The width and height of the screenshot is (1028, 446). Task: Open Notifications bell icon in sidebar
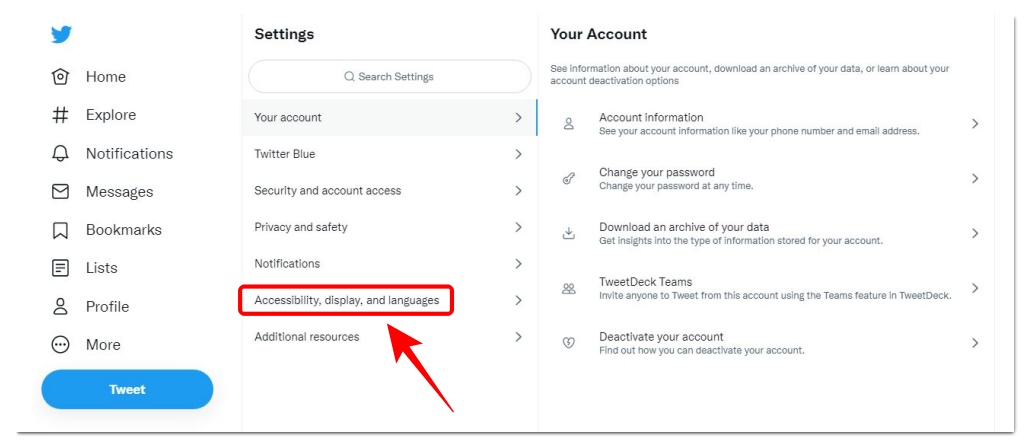(x=60, y=153)
